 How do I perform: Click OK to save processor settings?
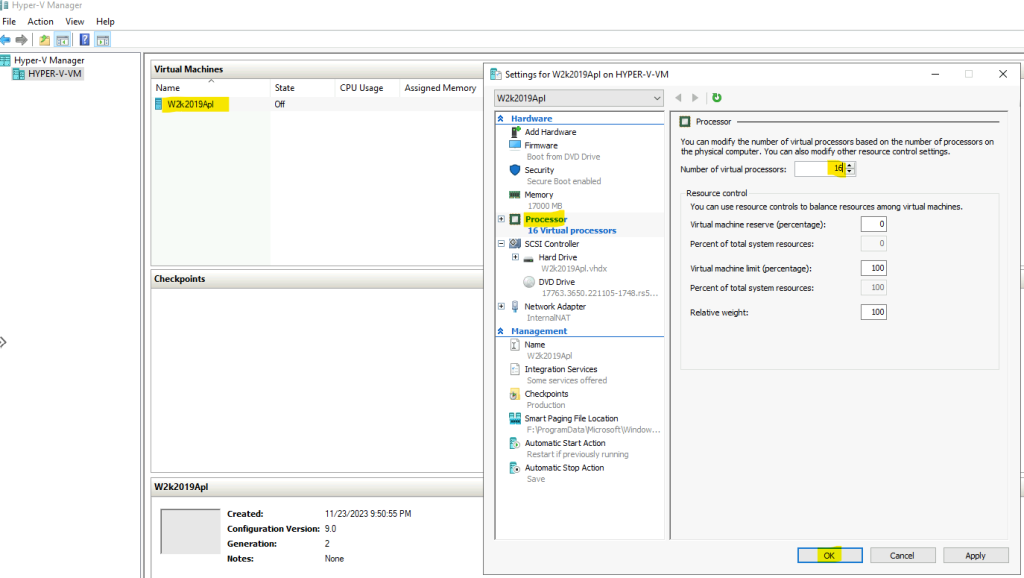(x=829, y=556)
